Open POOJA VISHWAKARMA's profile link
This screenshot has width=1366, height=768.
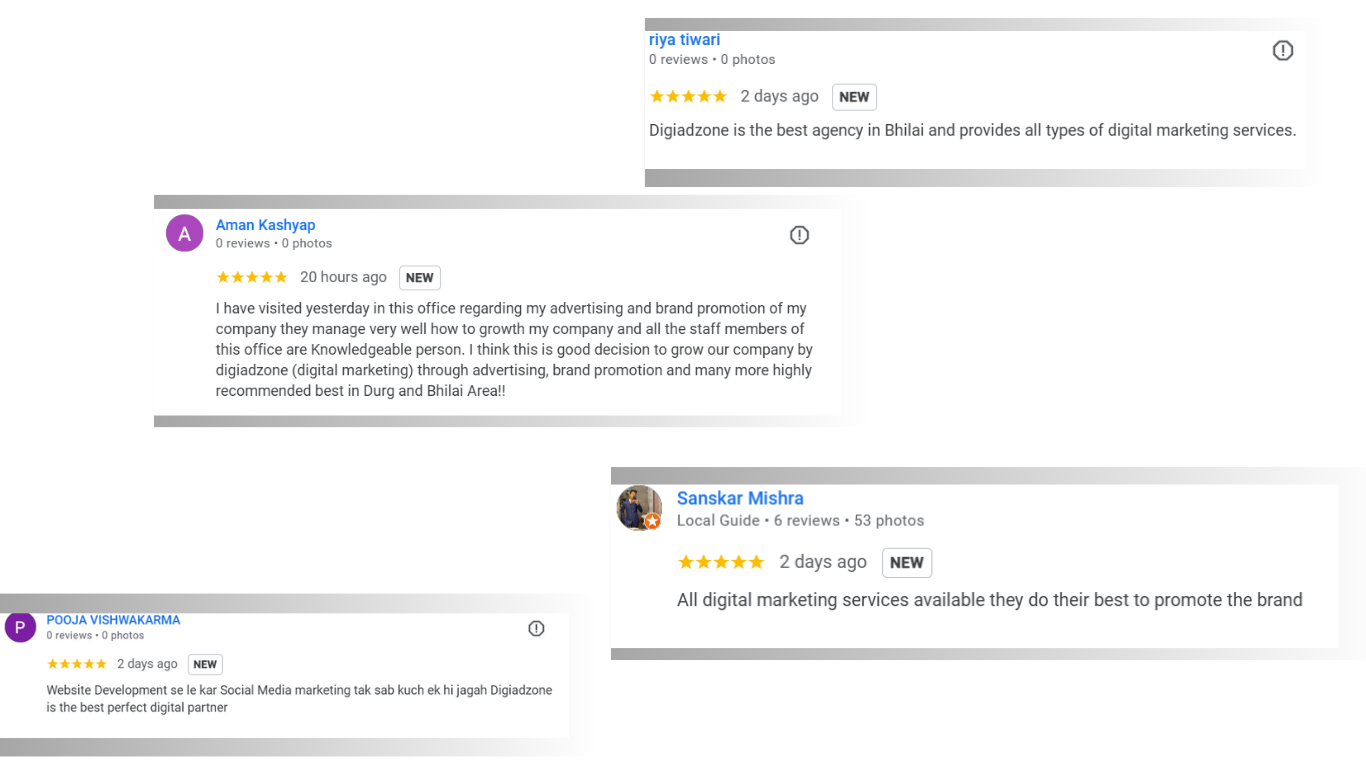tap(113, 620)
